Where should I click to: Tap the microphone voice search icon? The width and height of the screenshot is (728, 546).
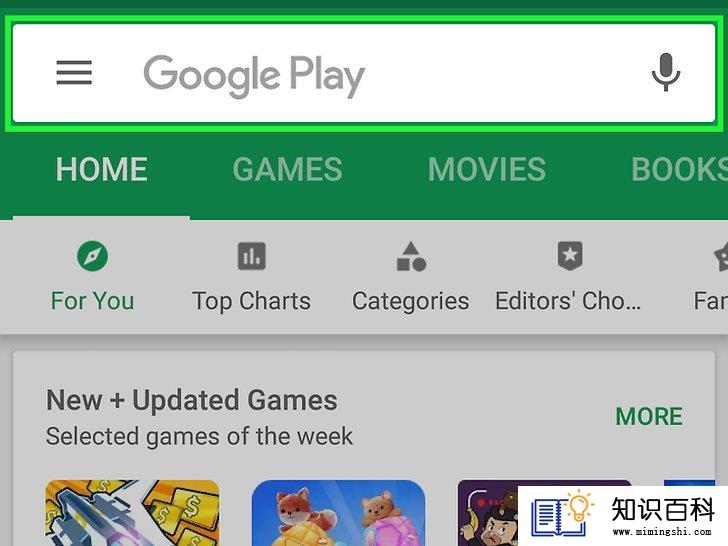click(666, 72)
